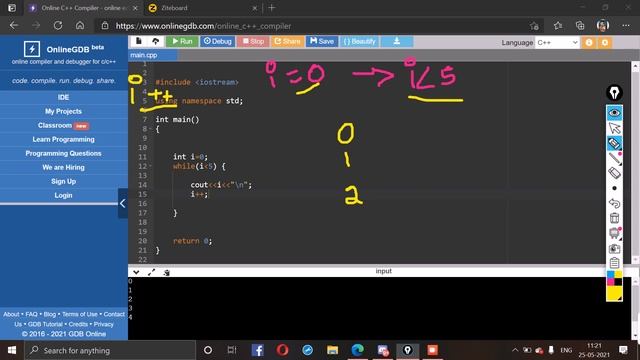Click the Windows Start button
This screenshot has height=360, width=640.
click(12, 350)
